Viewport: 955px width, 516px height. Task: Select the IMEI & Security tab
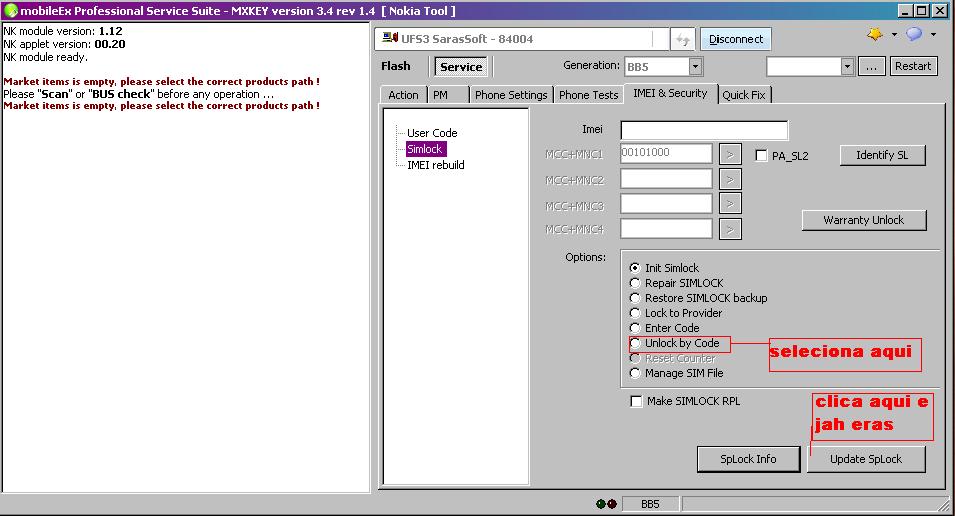point(670,93)
